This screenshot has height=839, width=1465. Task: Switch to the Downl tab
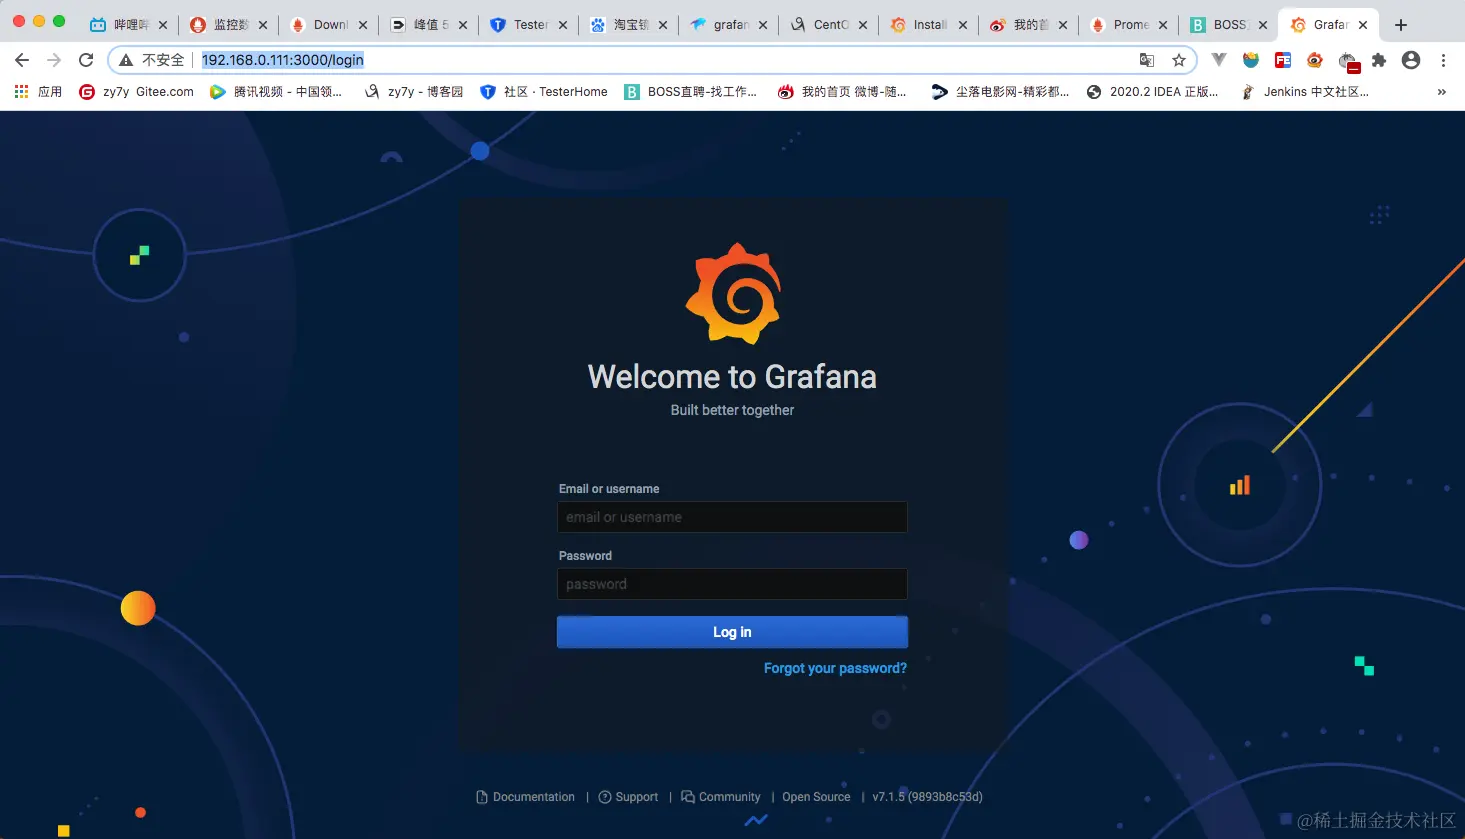[328, 25]
